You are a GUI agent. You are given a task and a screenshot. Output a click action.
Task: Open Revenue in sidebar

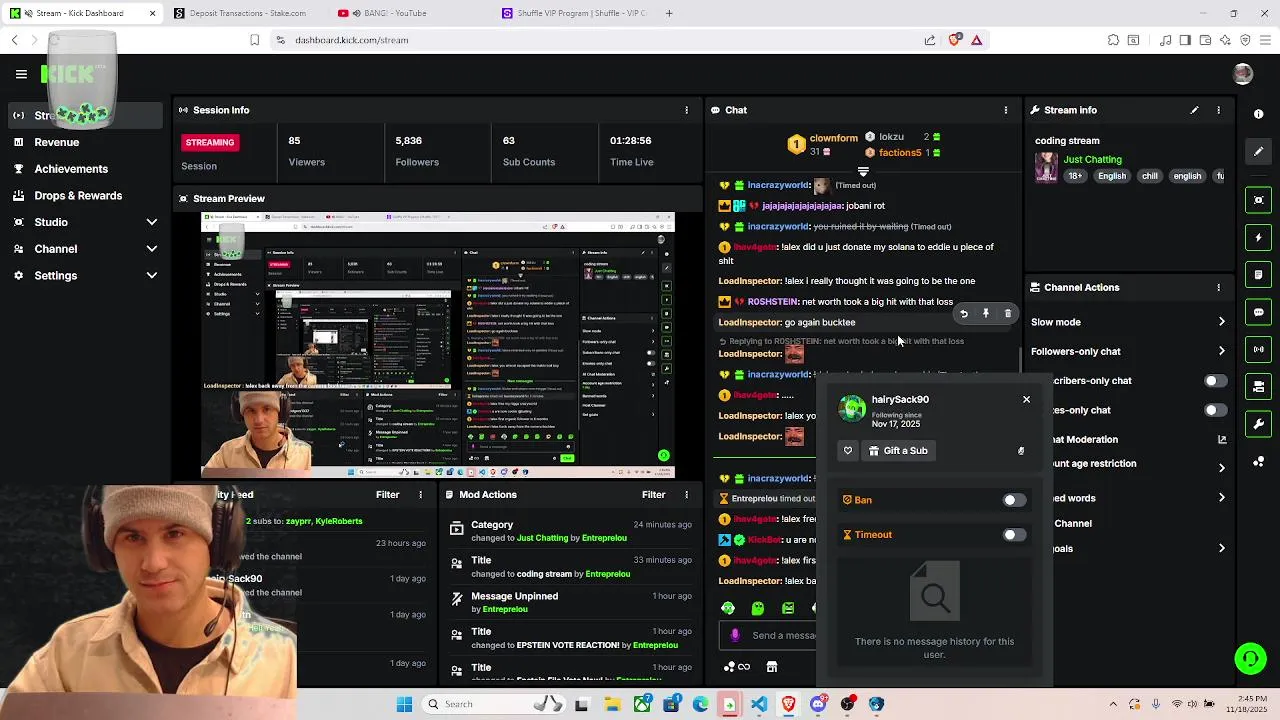coord(56,142)
